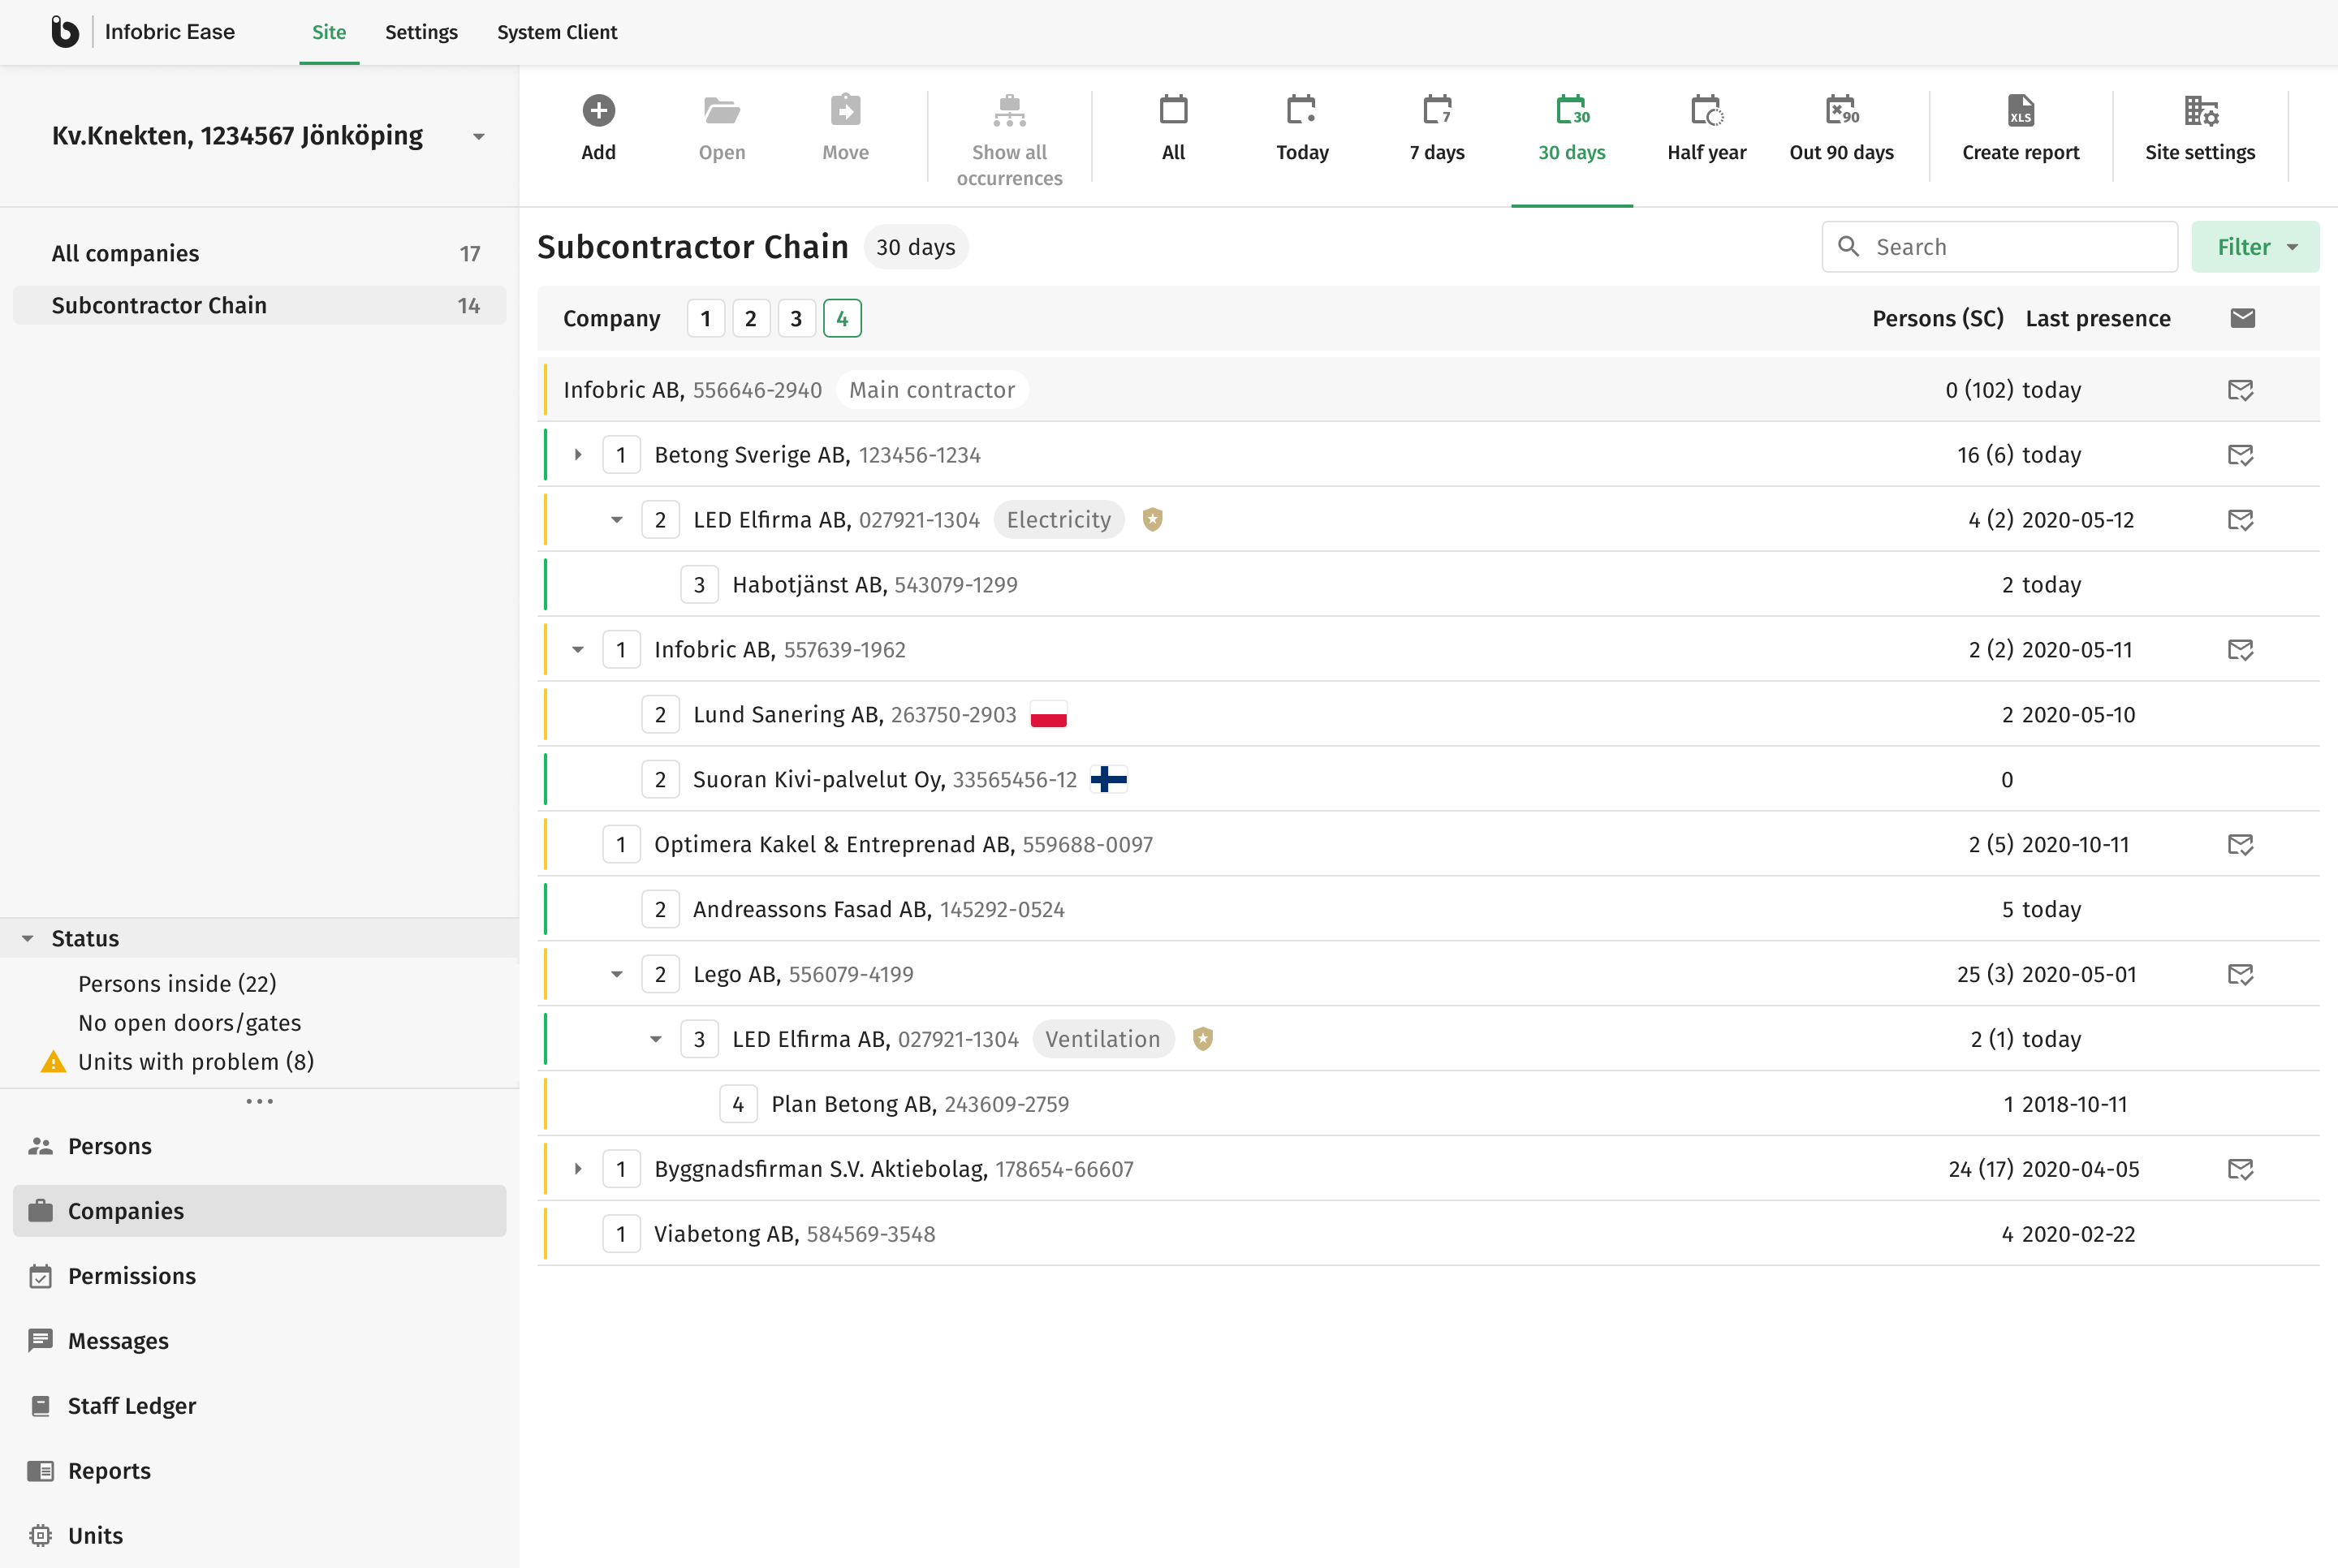
Task: Select the Today calendar filter
Action: 1301,110
